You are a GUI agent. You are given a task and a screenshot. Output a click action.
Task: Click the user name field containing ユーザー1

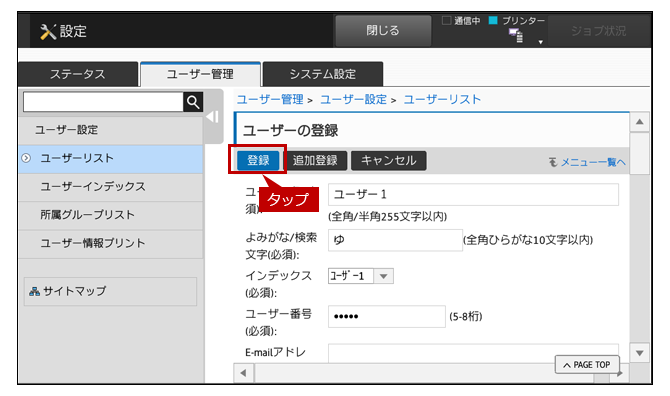(x=473, y=194)
